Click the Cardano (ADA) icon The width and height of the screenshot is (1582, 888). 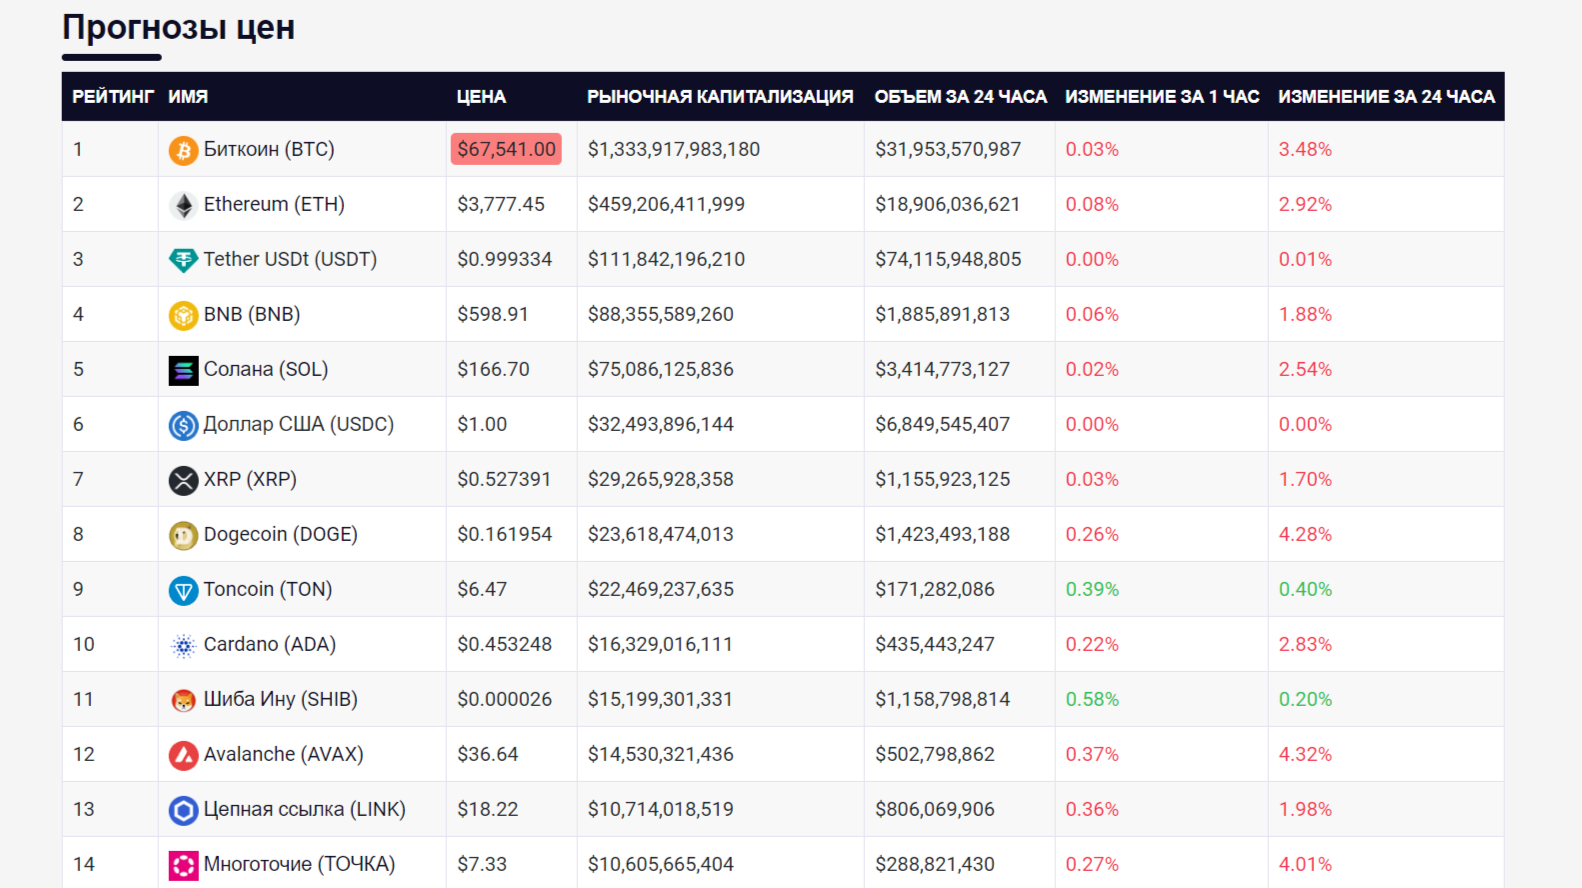tap(183, 645)
